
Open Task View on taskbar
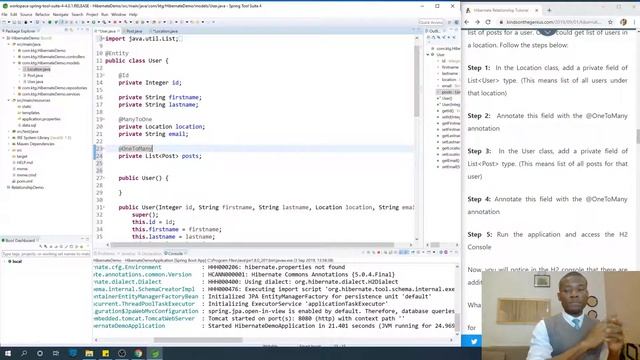[x=56, y=353]
